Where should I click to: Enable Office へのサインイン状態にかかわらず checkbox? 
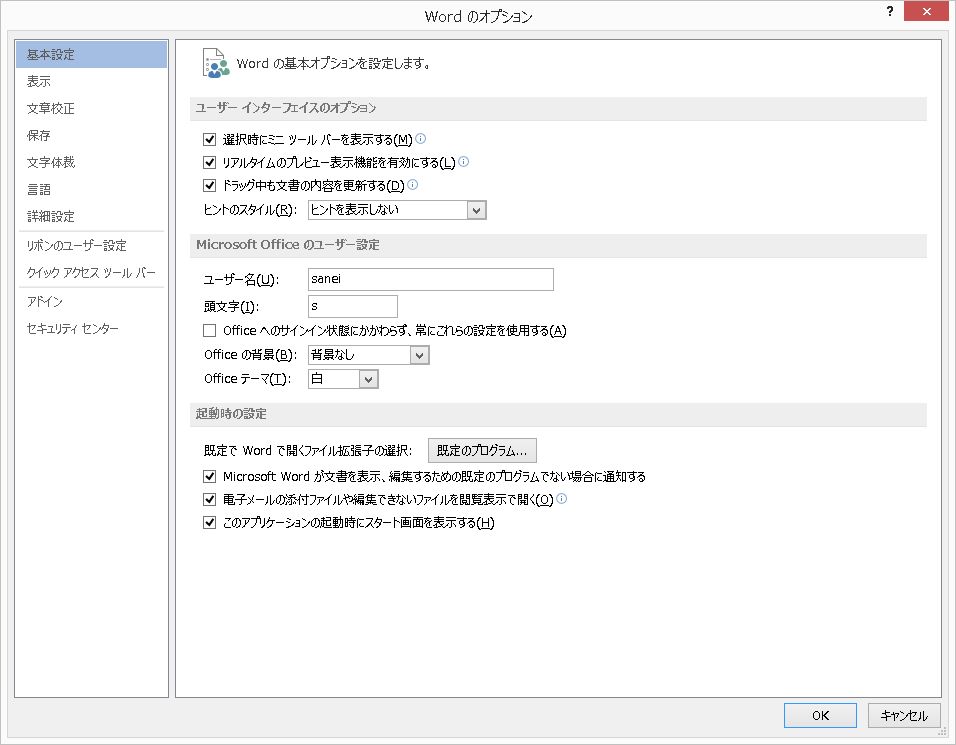209,330
